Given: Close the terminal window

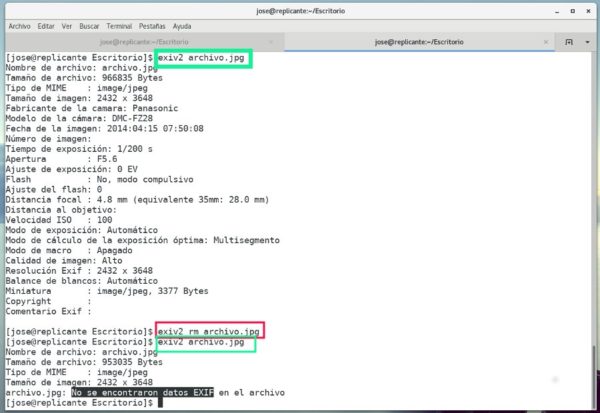Looking at the screenshot, I should pyautogui.click(x=587, y=9).
